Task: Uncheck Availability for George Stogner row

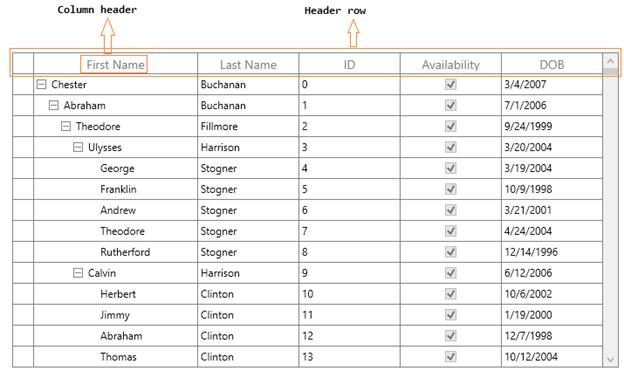Action: [x=450, y=168]
